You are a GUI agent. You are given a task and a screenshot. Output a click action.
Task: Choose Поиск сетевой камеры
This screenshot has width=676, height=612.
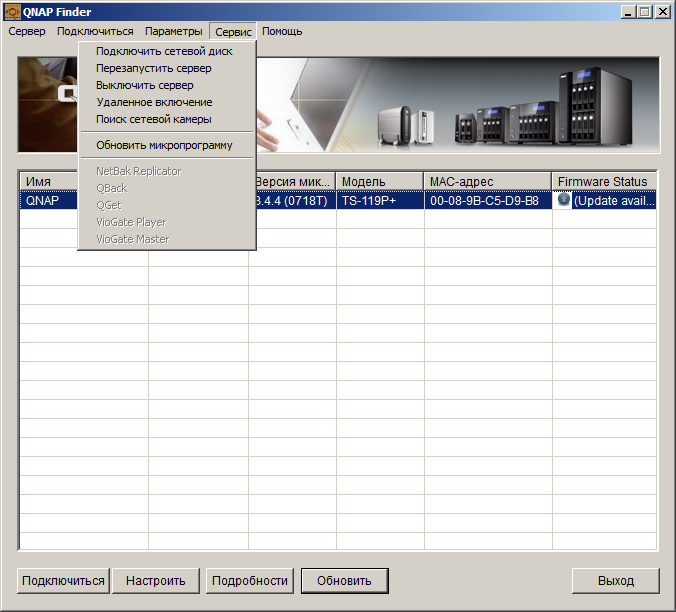pyautogui.click(x=168, y=119)
